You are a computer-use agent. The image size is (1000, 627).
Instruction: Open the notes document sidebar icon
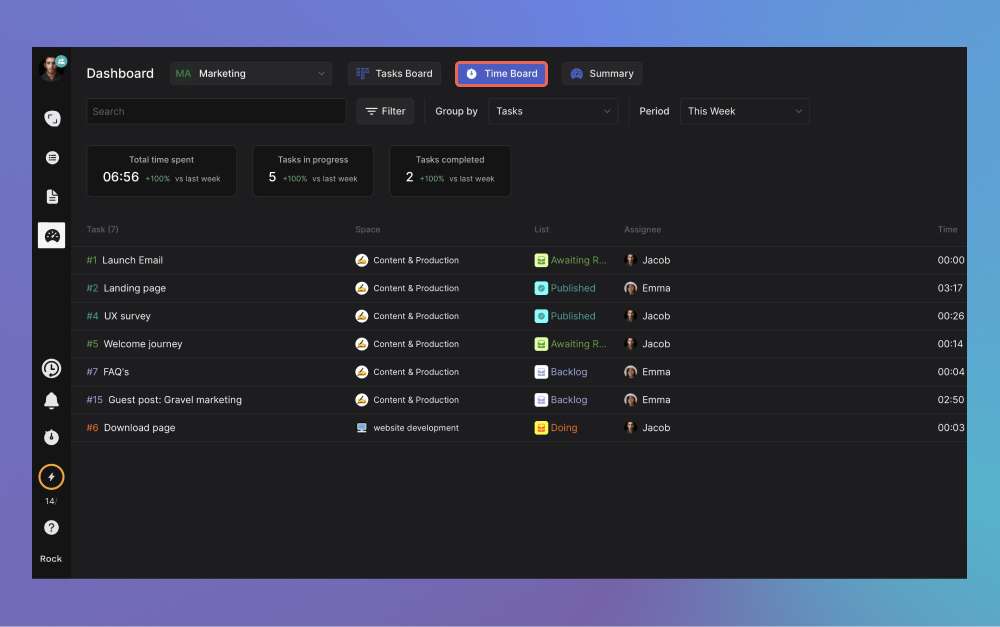coord(52,196)
